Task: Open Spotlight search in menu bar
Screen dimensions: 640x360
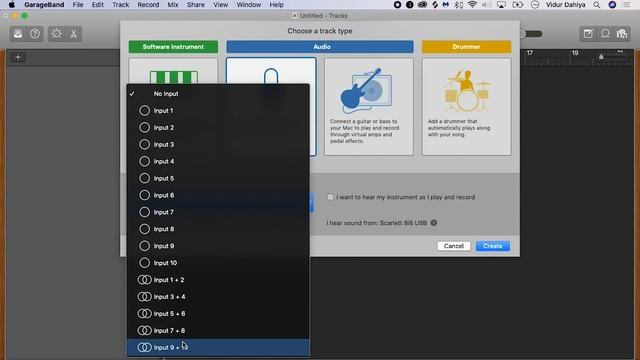Action: [x=597, y=5]
